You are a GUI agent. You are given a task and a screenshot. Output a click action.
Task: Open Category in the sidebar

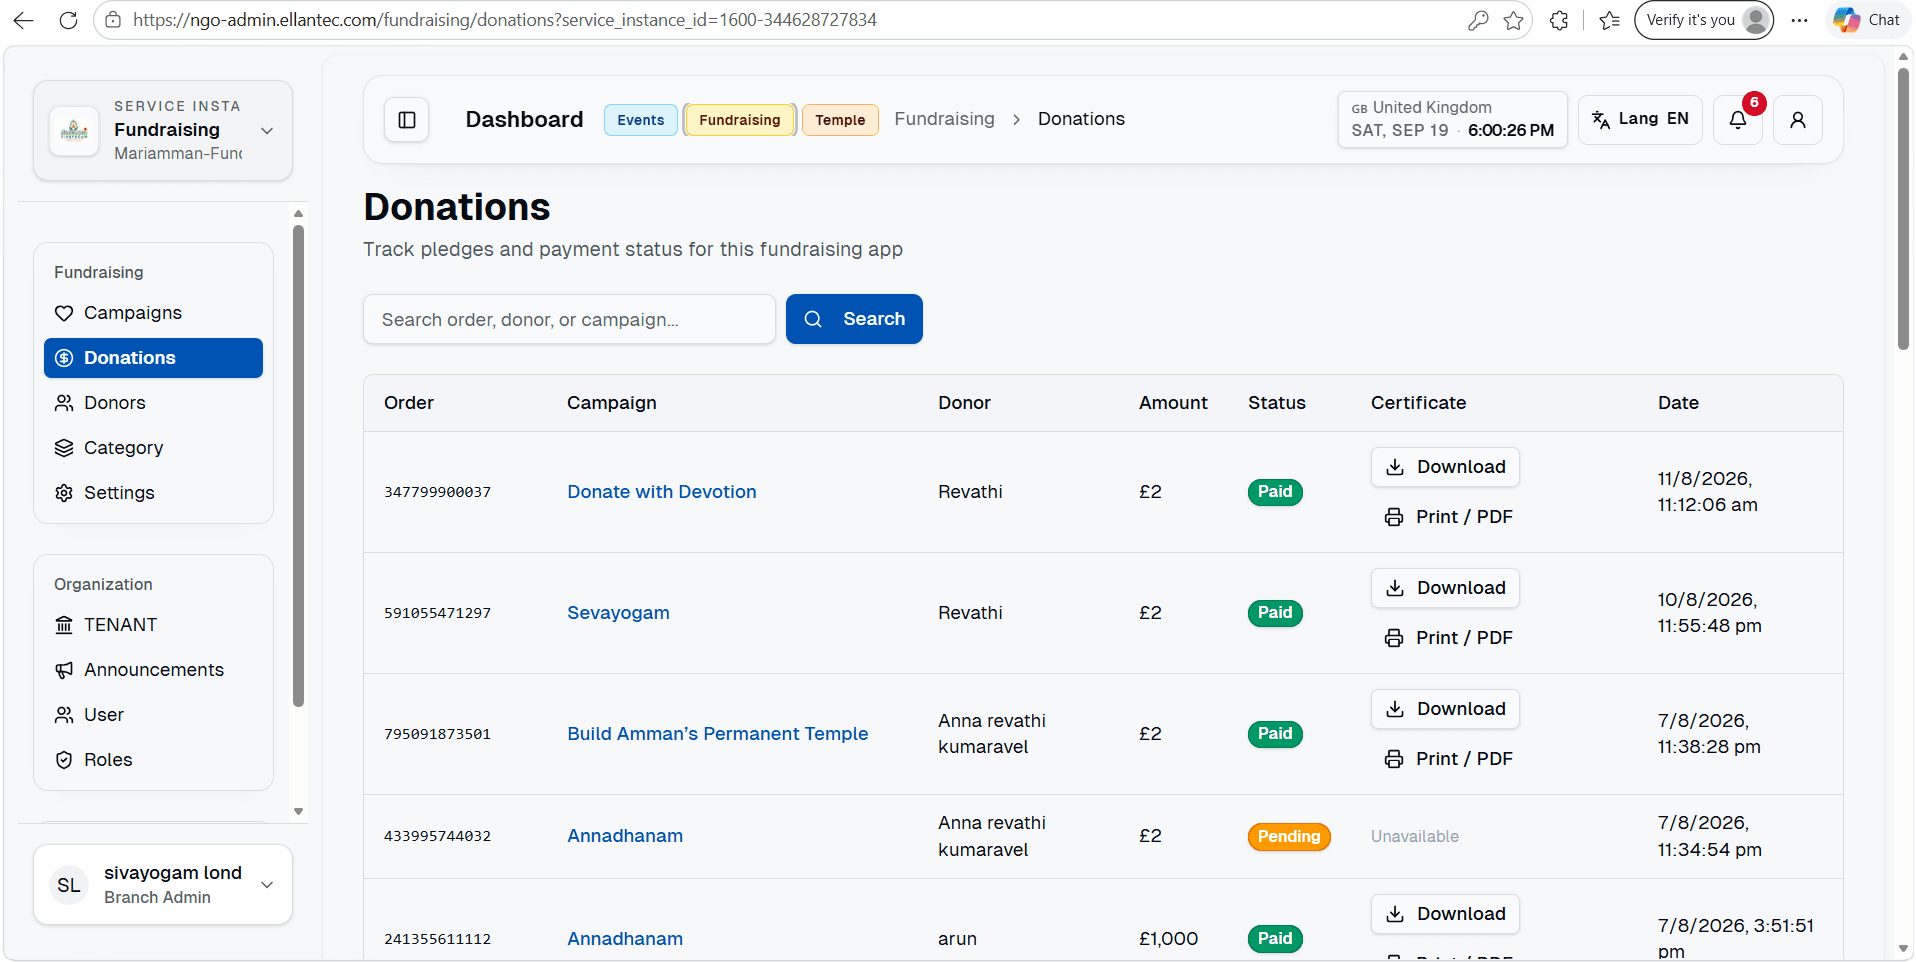coord(153,448)
